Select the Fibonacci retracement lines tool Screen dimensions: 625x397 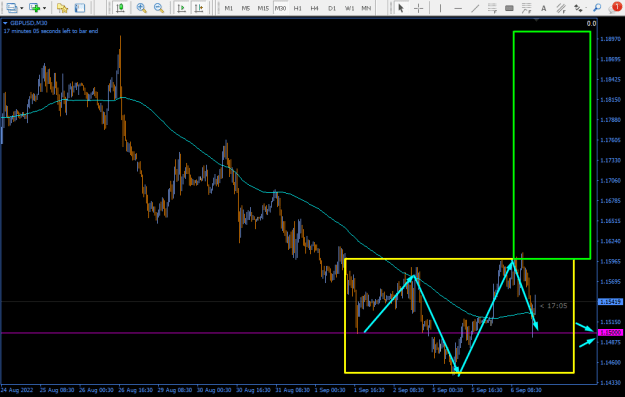coord(492,8)
